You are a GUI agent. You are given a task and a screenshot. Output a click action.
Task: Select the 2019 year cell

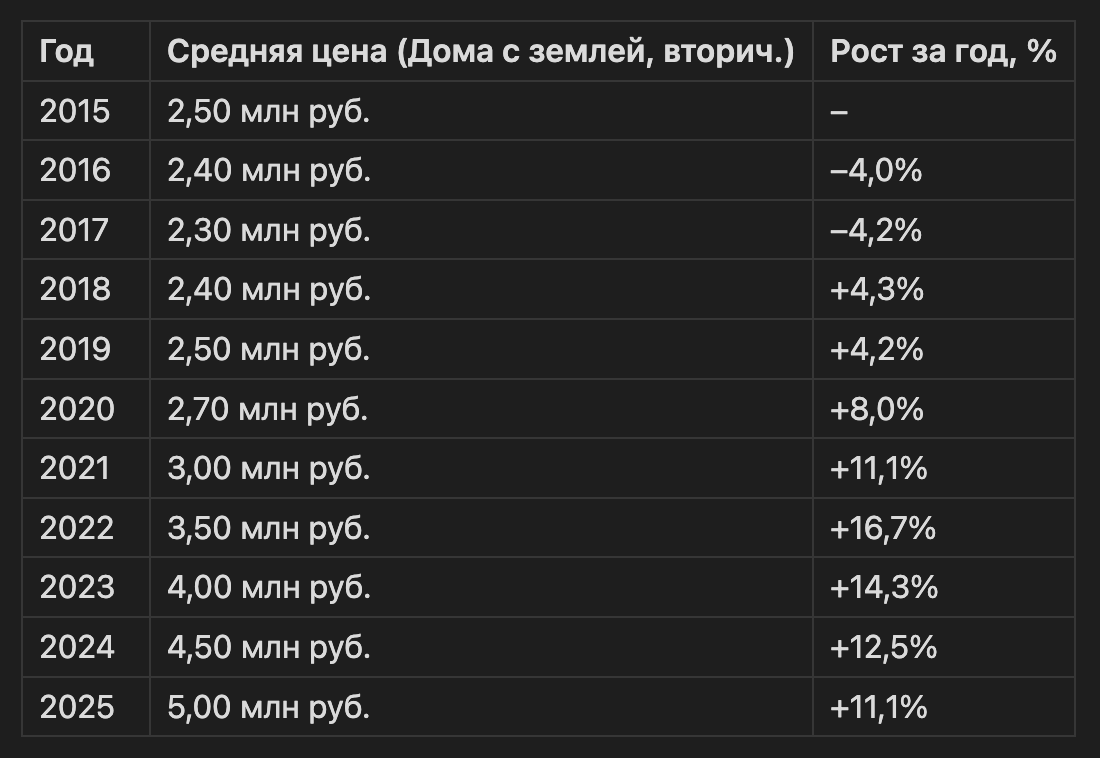[x=75, y=350]
